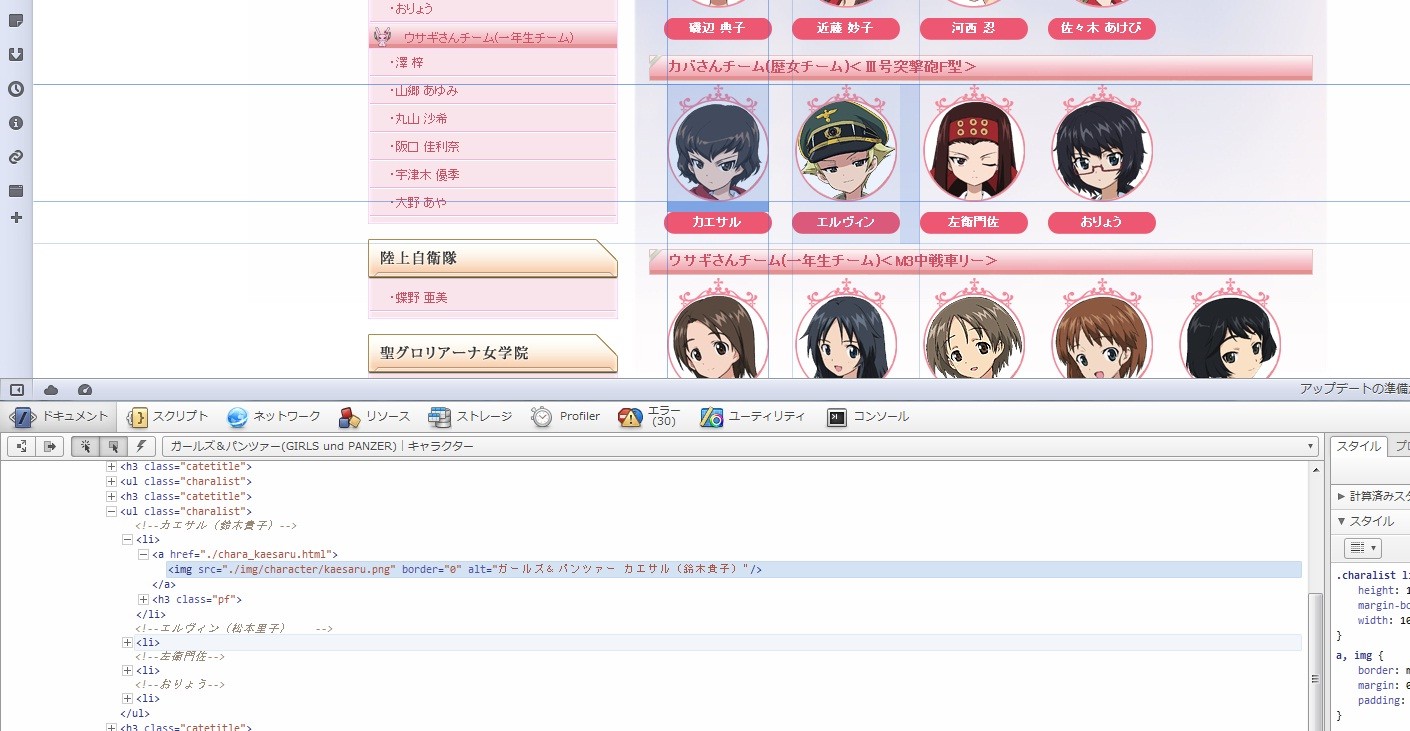Click the expand DOM tree toolbar icon
The height and width of the screenshot is (731, 1410).
pos(21,446)
